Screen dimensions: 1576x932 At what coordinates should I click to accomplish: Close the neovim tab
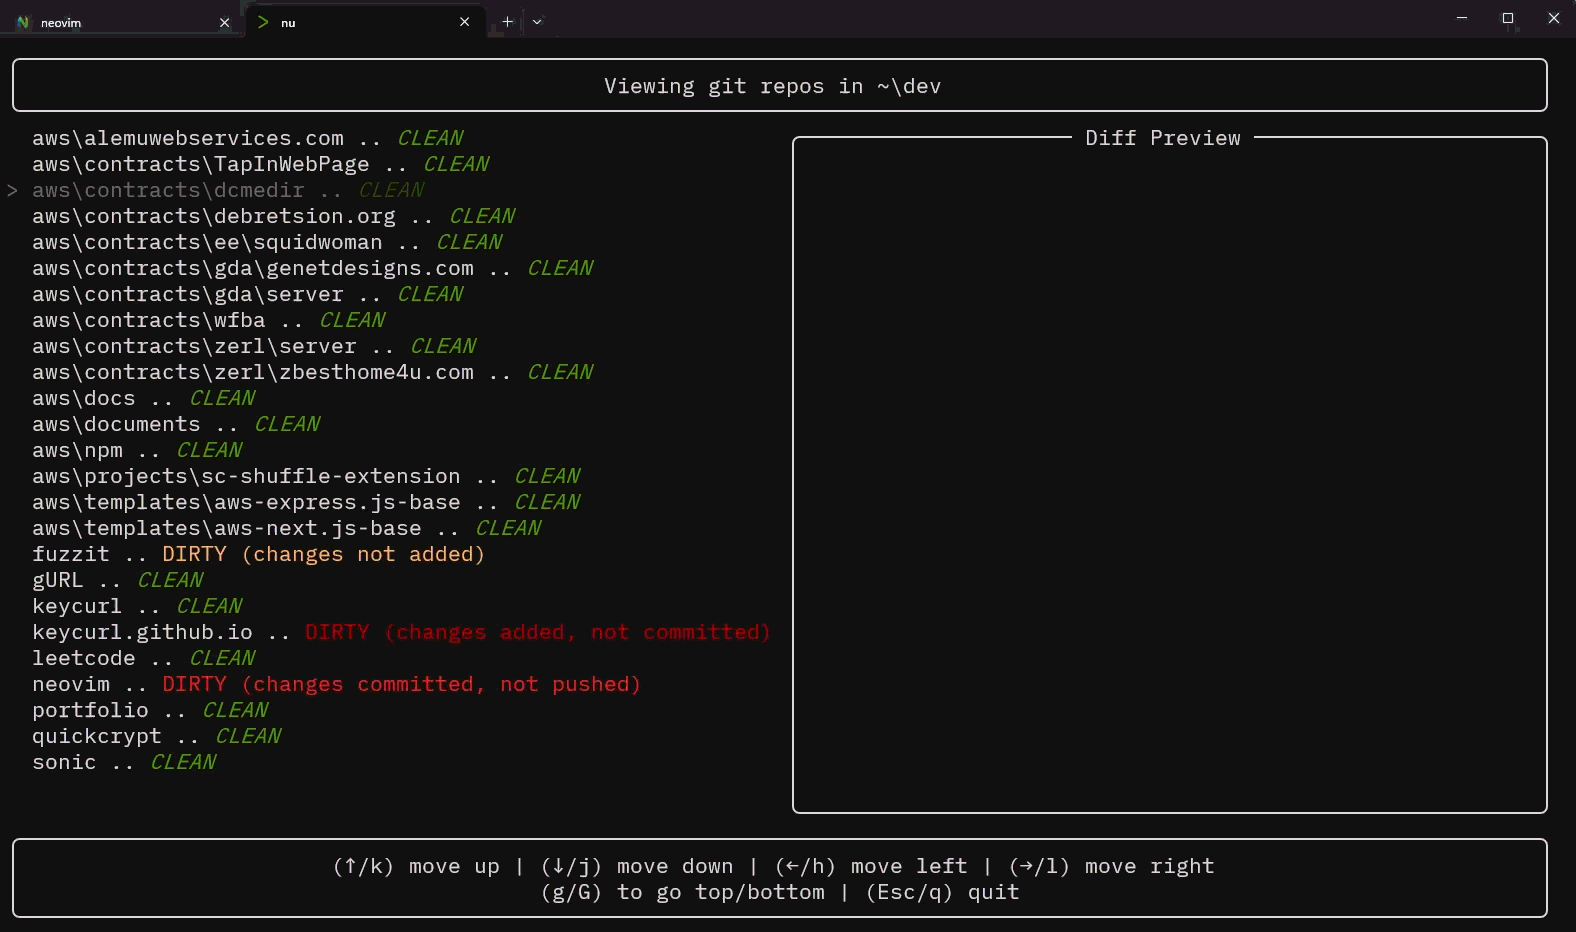pos(224,22)
